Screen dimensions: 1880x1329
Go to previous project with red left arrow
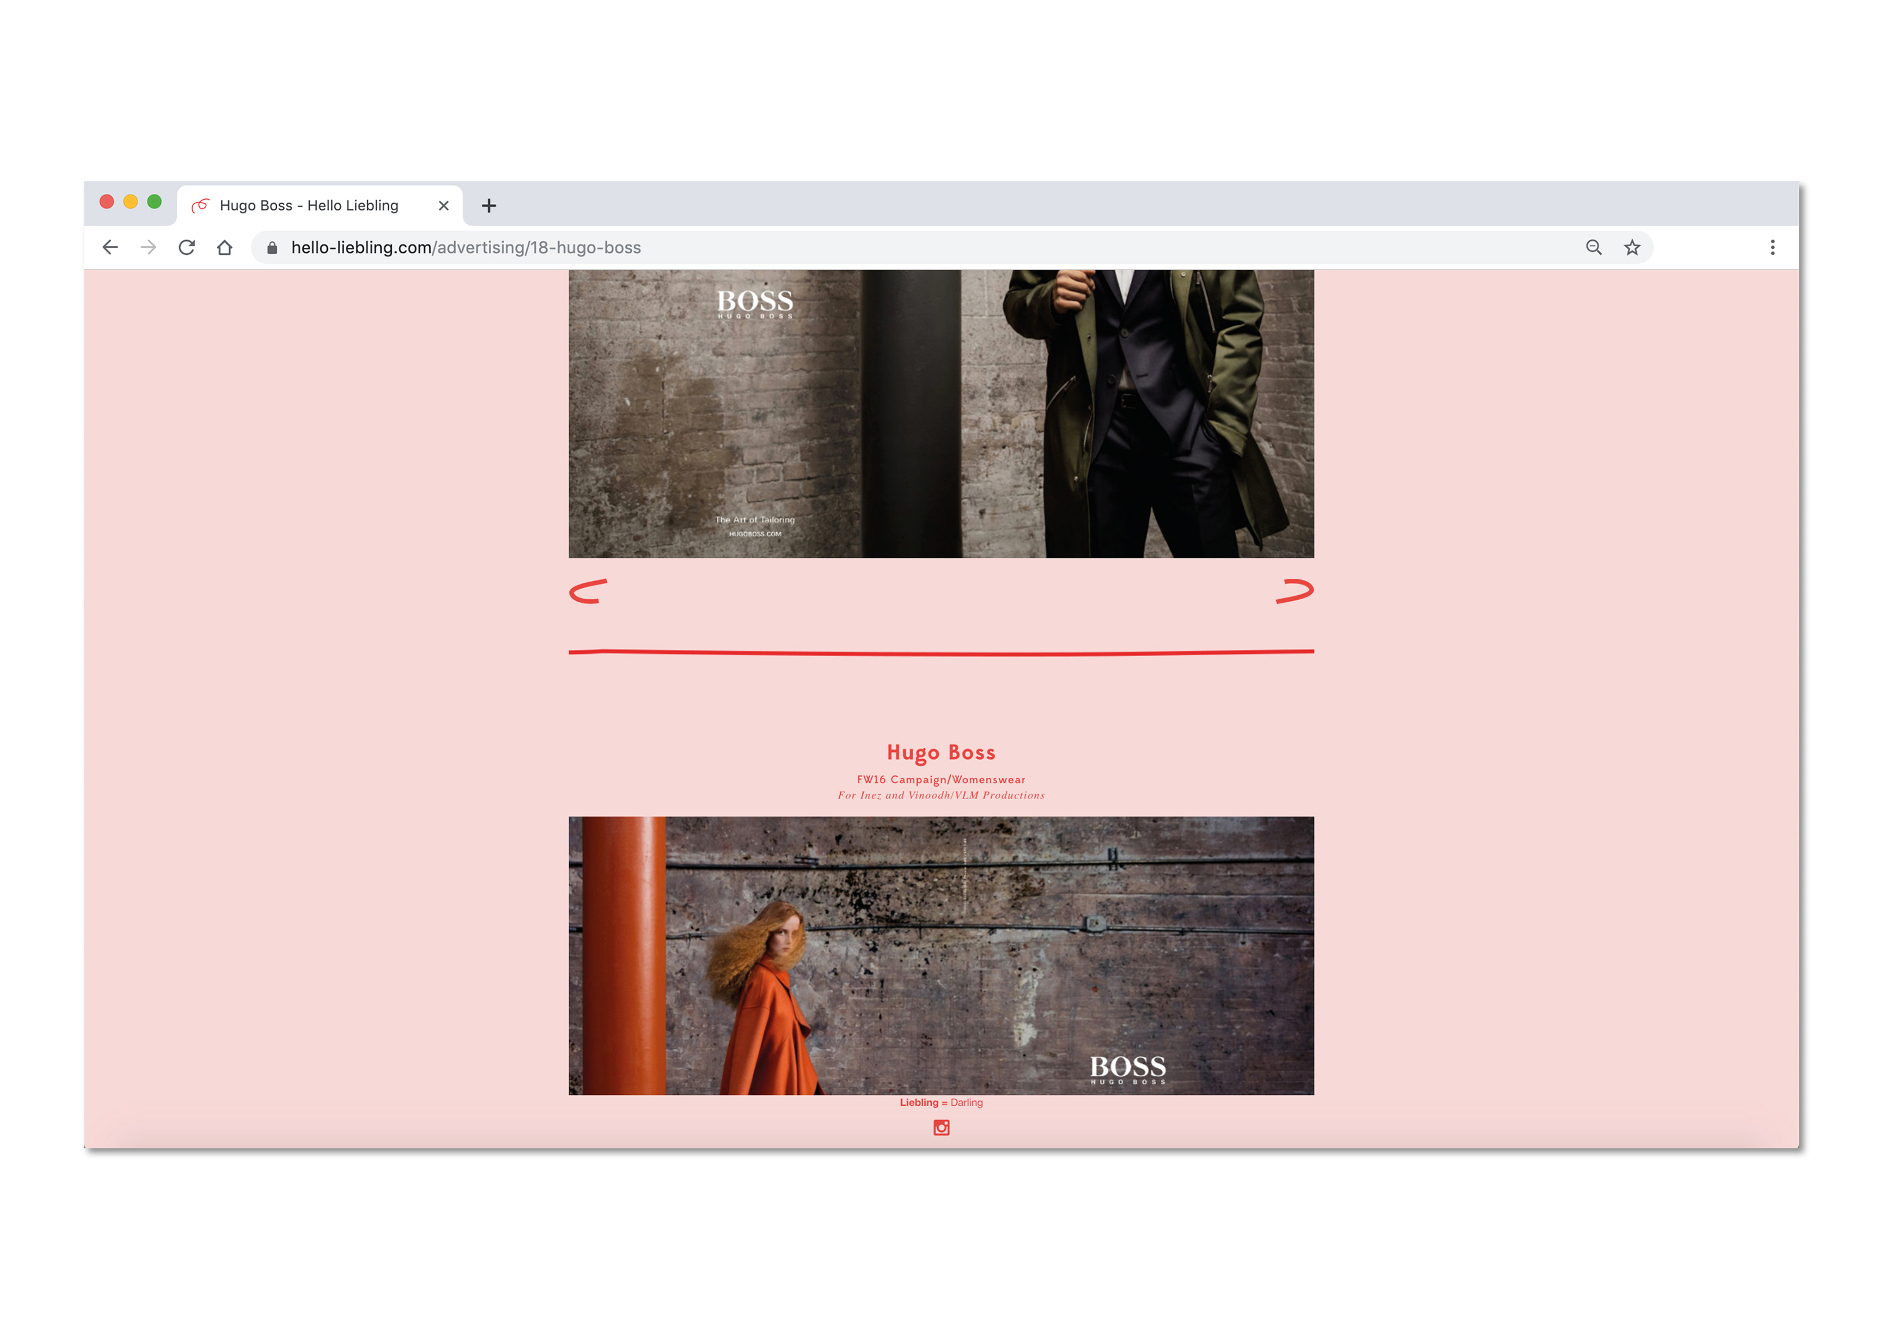point(588,591)
